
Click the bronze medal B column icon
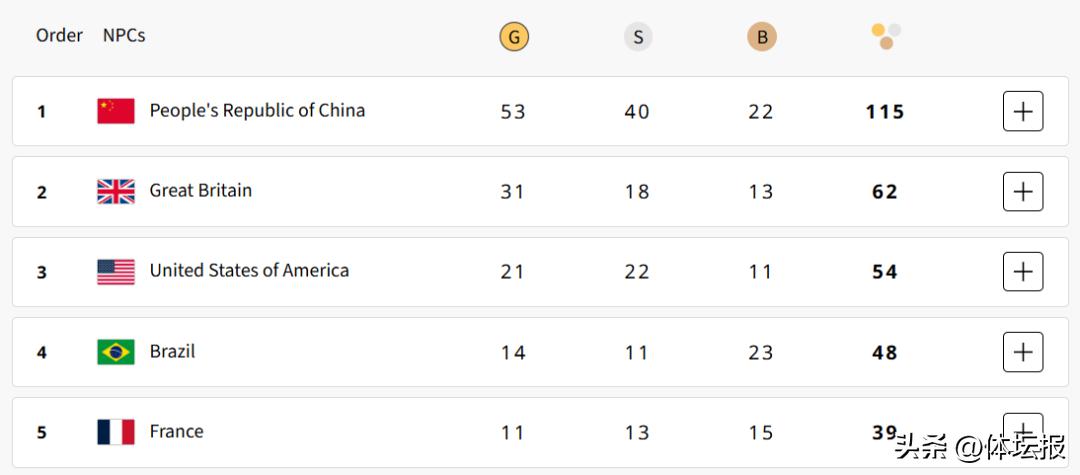point(761,38)
